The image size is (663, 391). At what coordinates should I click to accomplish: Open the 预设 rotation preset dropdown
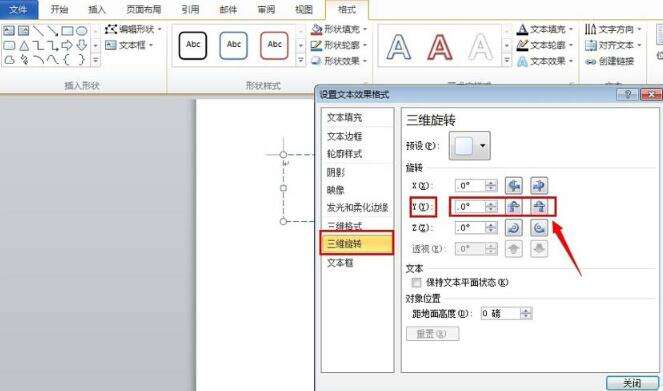click(483, 146)
